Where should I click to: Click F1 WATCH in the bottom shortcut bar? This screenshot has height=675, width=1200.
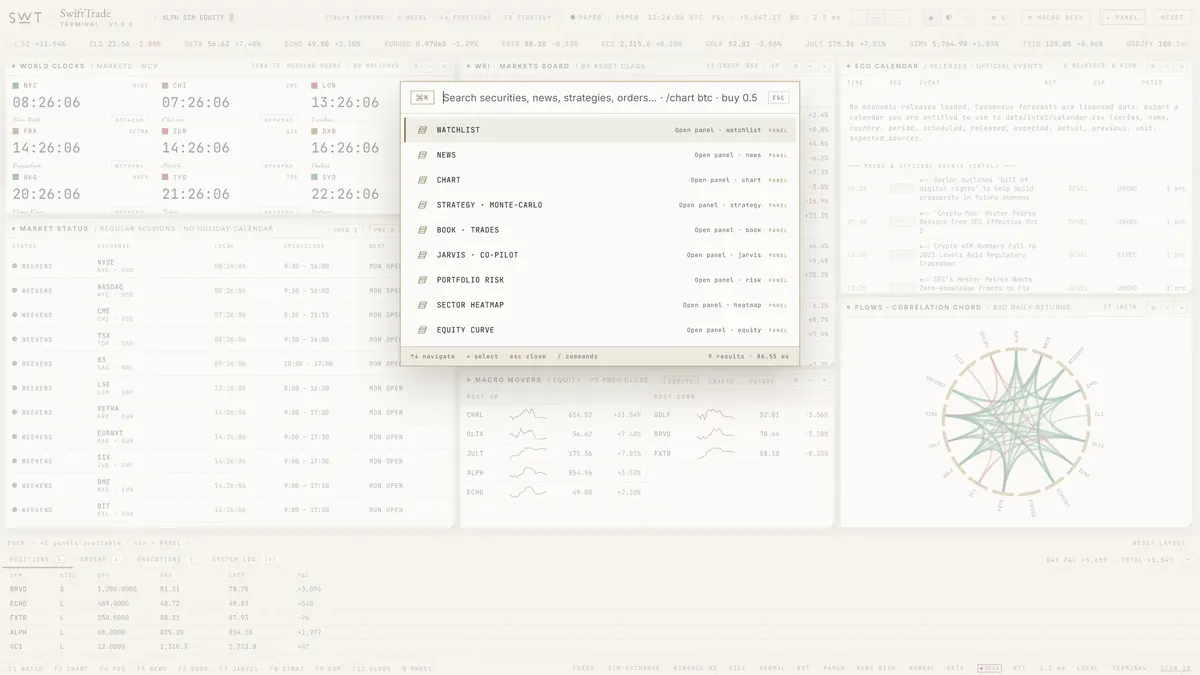click(x=26, y=667)
